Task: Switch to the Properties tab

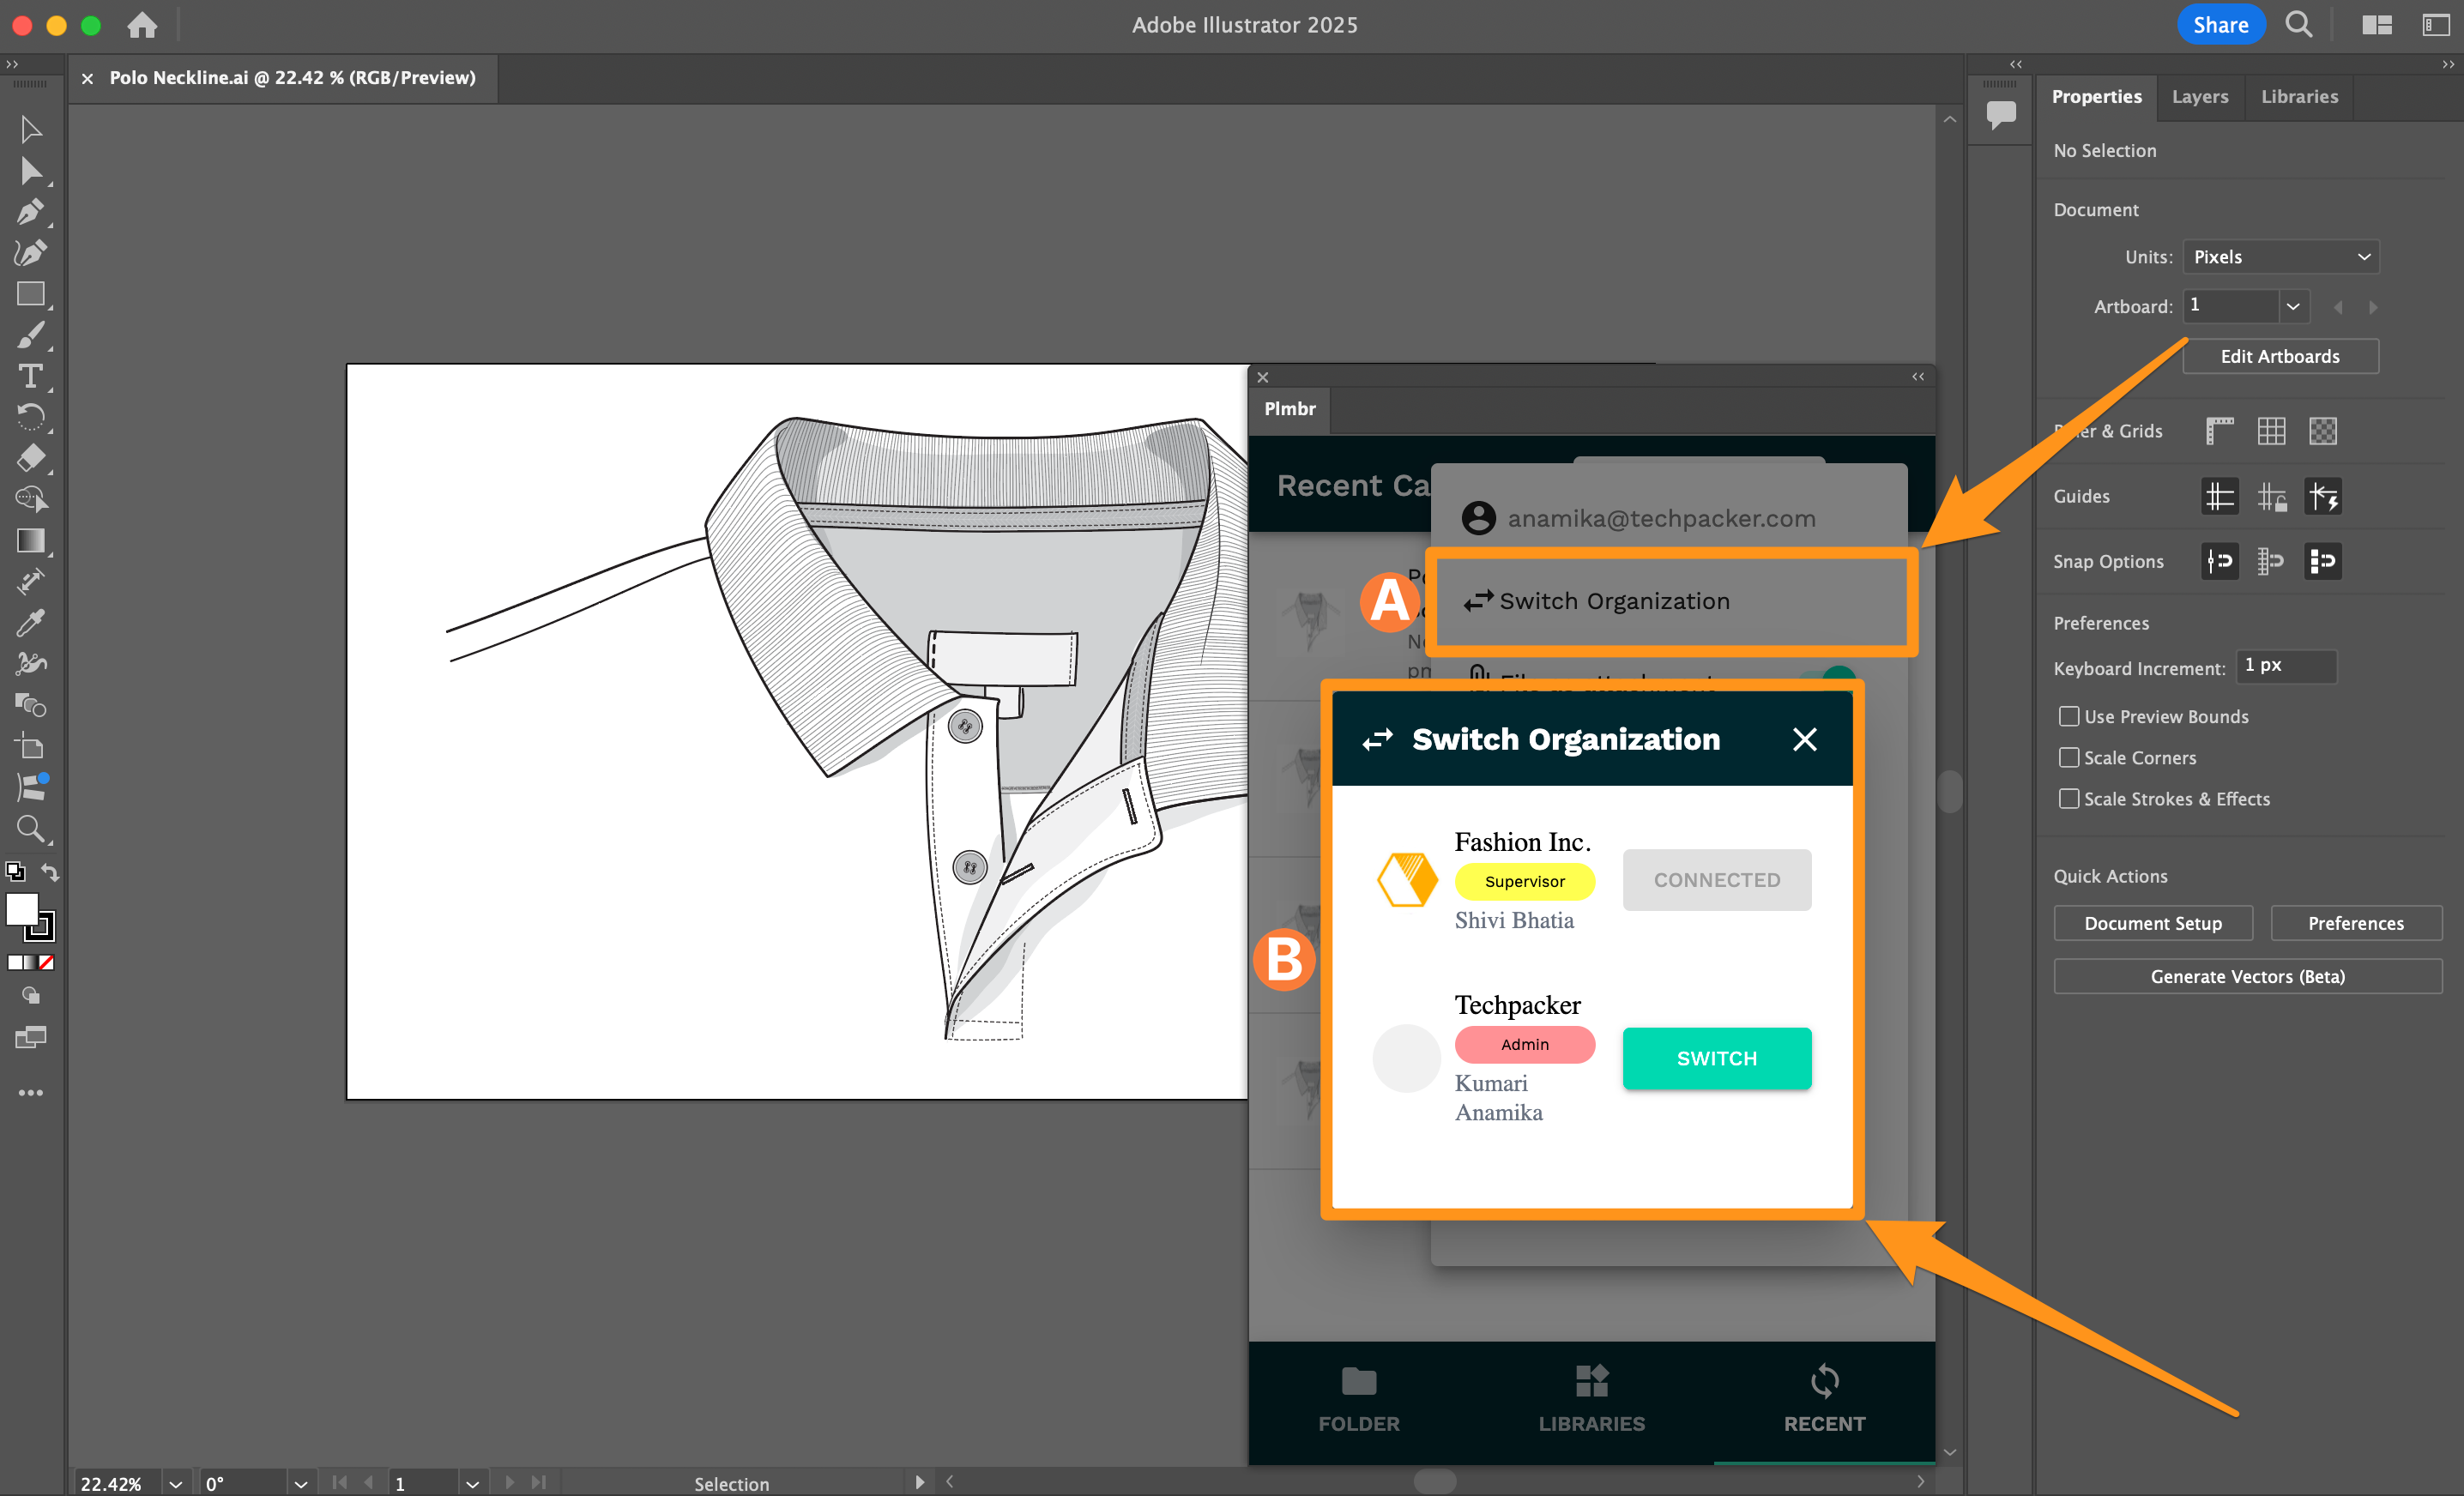Action: [x=2096, y=97]
